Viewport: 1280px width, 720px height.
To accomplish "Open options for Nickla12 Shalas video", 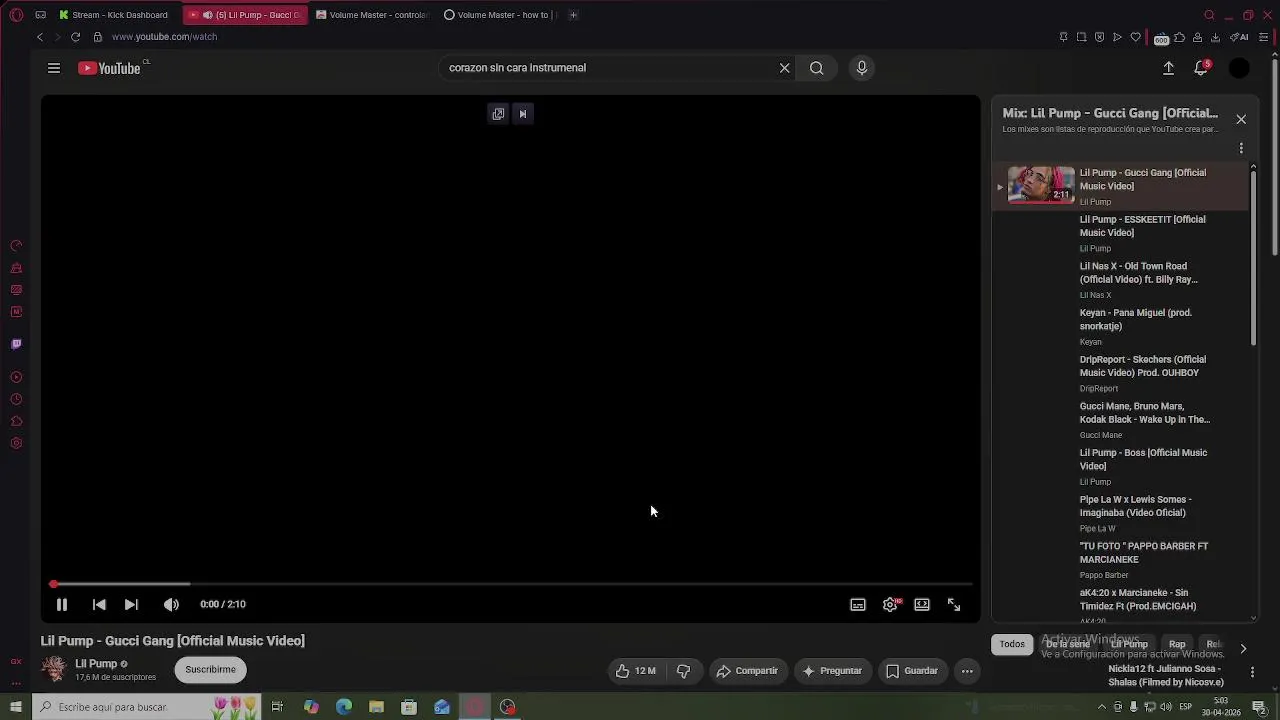I will coord(1252,672).
